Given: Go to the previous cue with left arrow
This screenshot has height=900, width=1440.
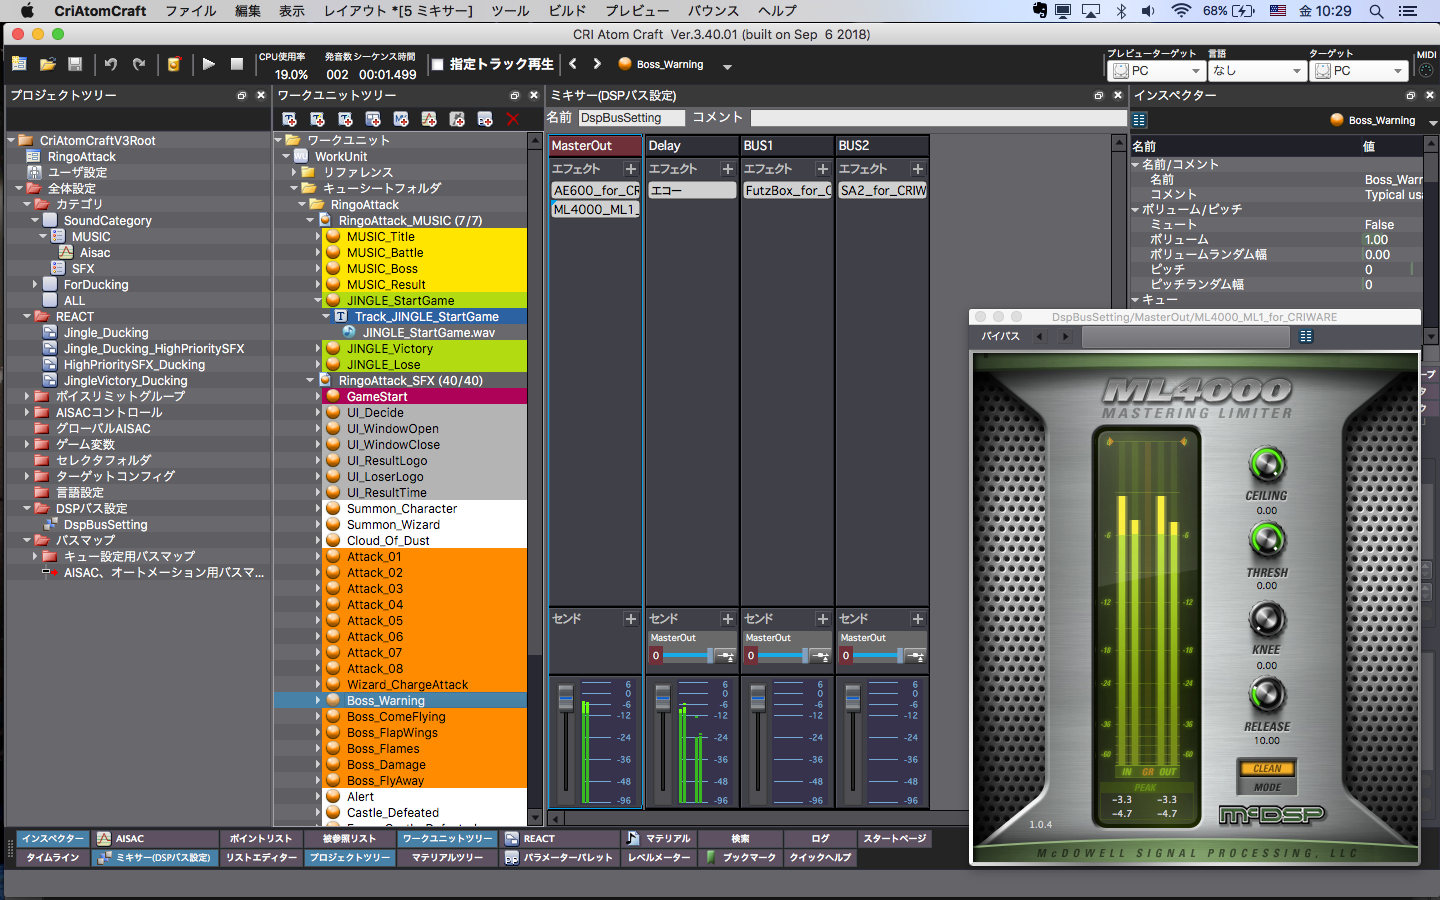Looking at the screenshot, I should [x=573, y=64].
